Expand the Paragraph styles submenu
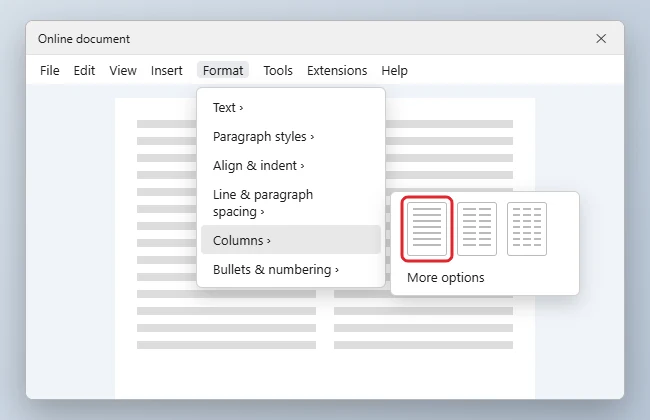 coord(291,137)
